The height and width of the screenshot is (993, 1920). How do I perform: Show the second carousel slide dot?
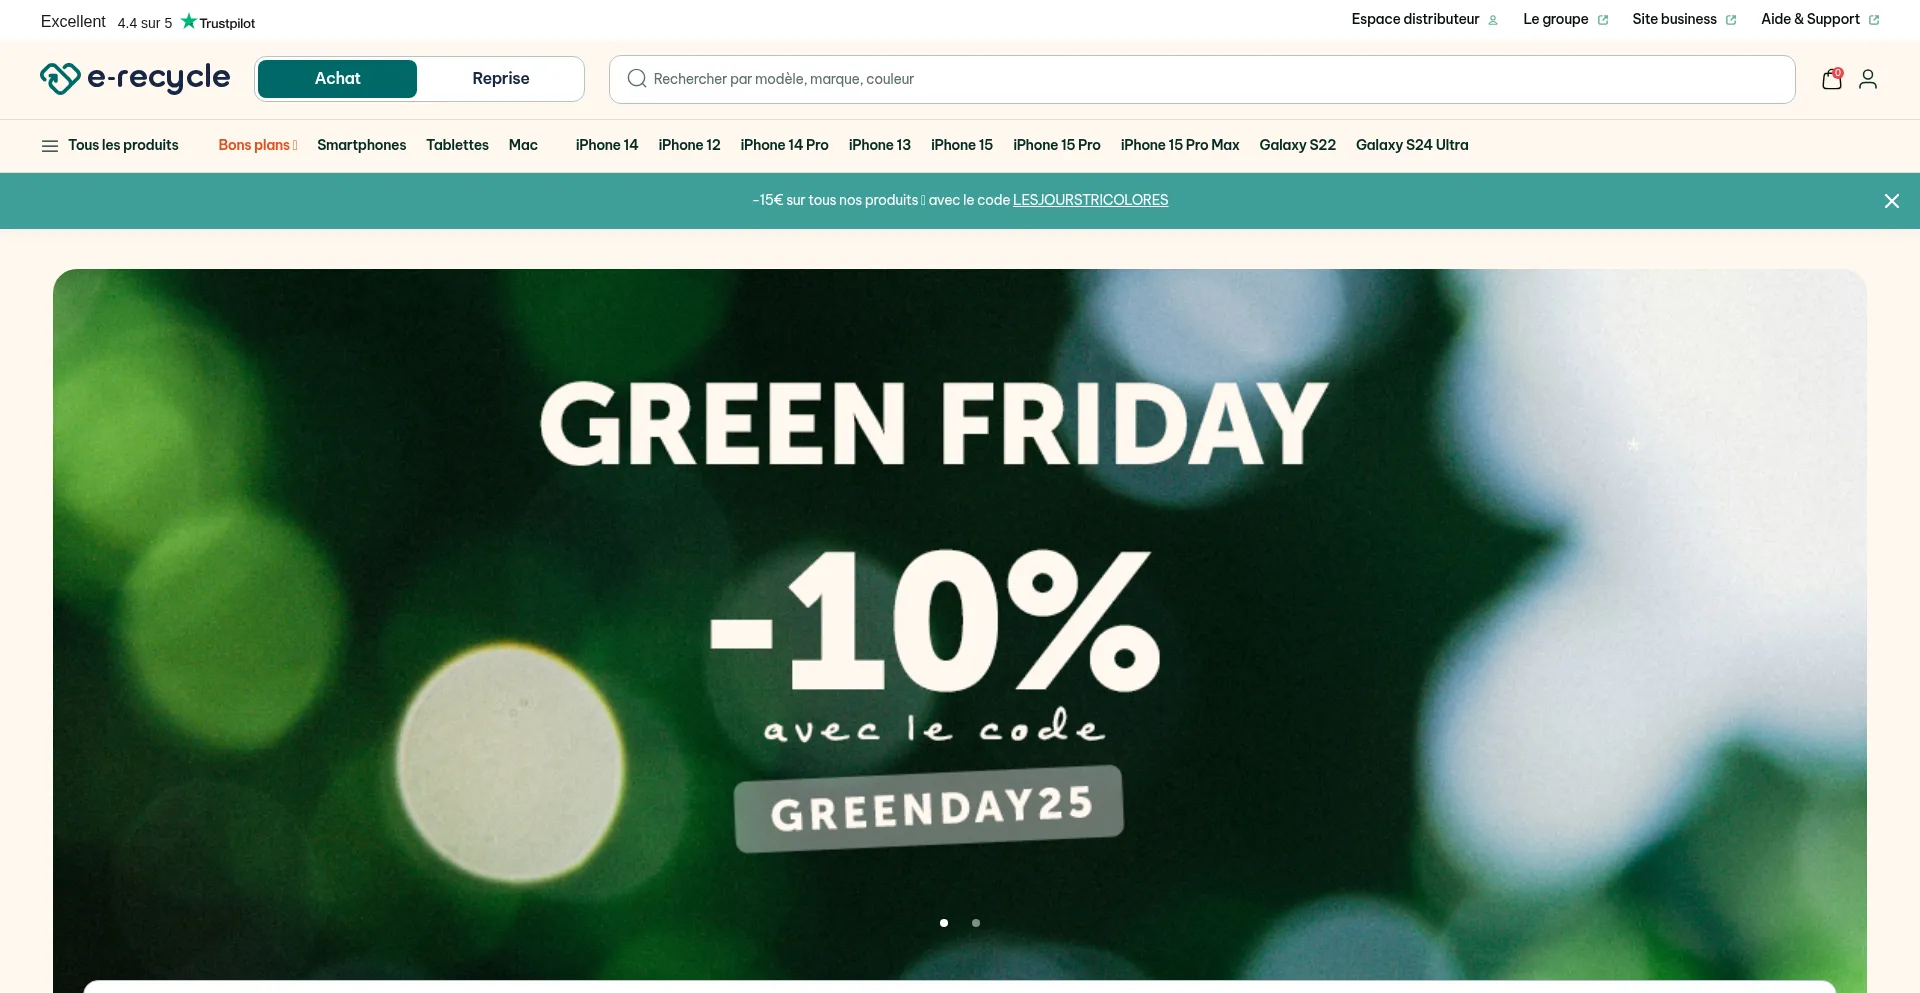pos(976,923)
